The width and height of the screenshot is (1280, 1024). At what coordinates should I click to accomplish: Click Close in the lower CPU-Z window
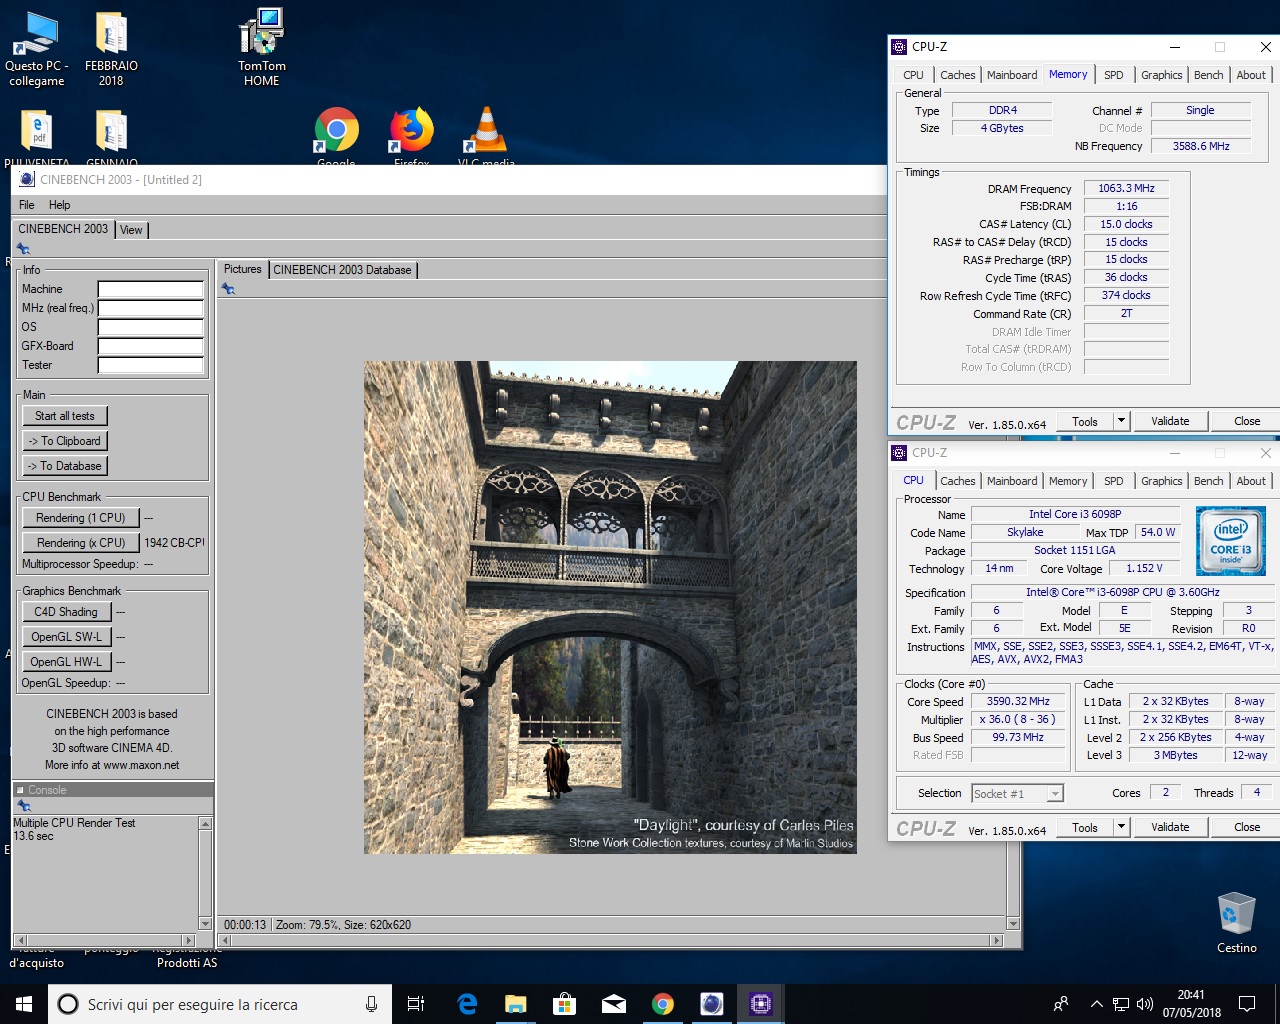1247,827
